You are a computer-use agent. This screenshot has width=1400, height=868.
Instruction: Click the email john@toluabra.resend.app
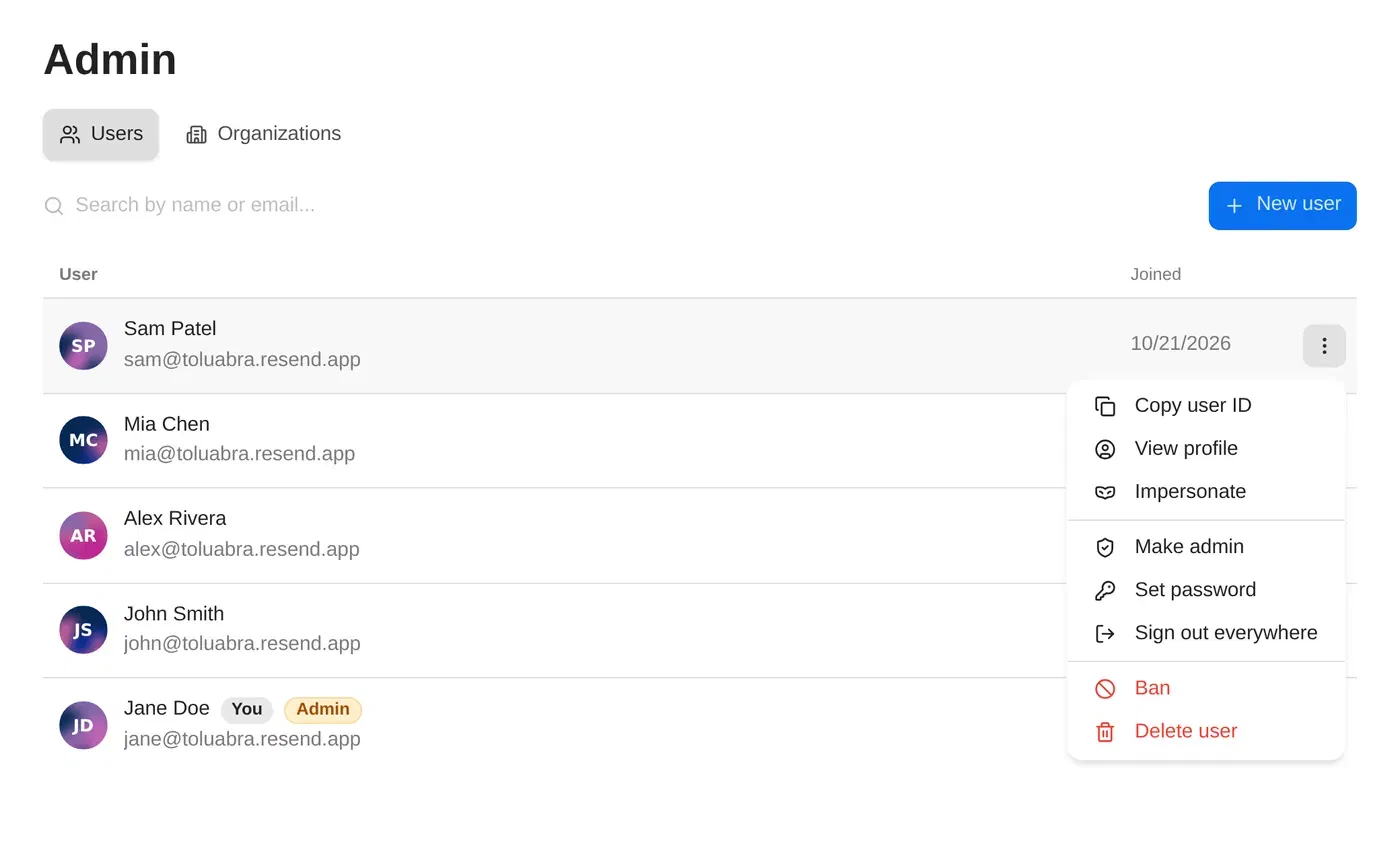[x=242, y=644]
